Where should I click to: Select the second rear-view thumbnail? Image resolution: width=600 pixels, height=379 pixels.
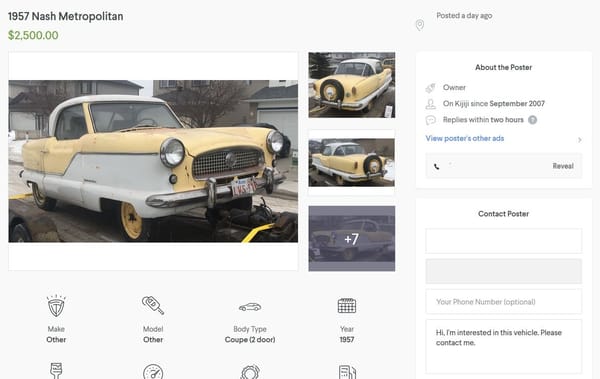click(x=352, y=162)
